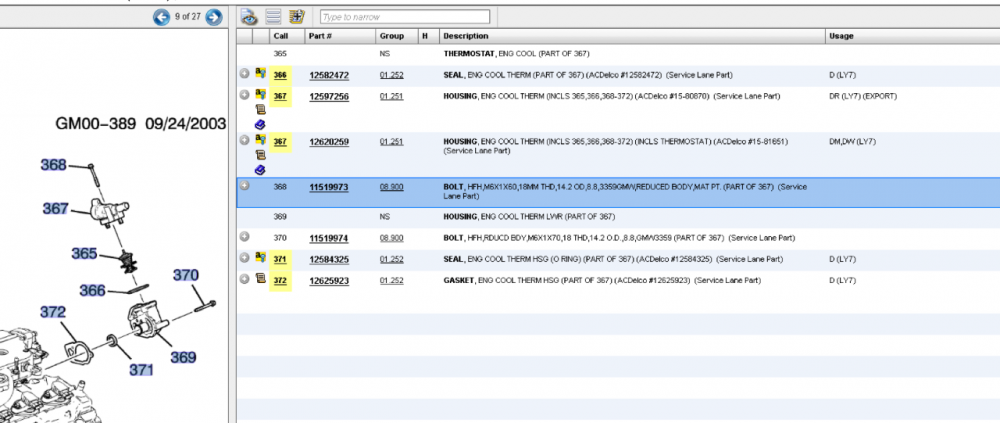Expand the row for seal 12584325
1000x423 pixels.
[x=244, y=258]
